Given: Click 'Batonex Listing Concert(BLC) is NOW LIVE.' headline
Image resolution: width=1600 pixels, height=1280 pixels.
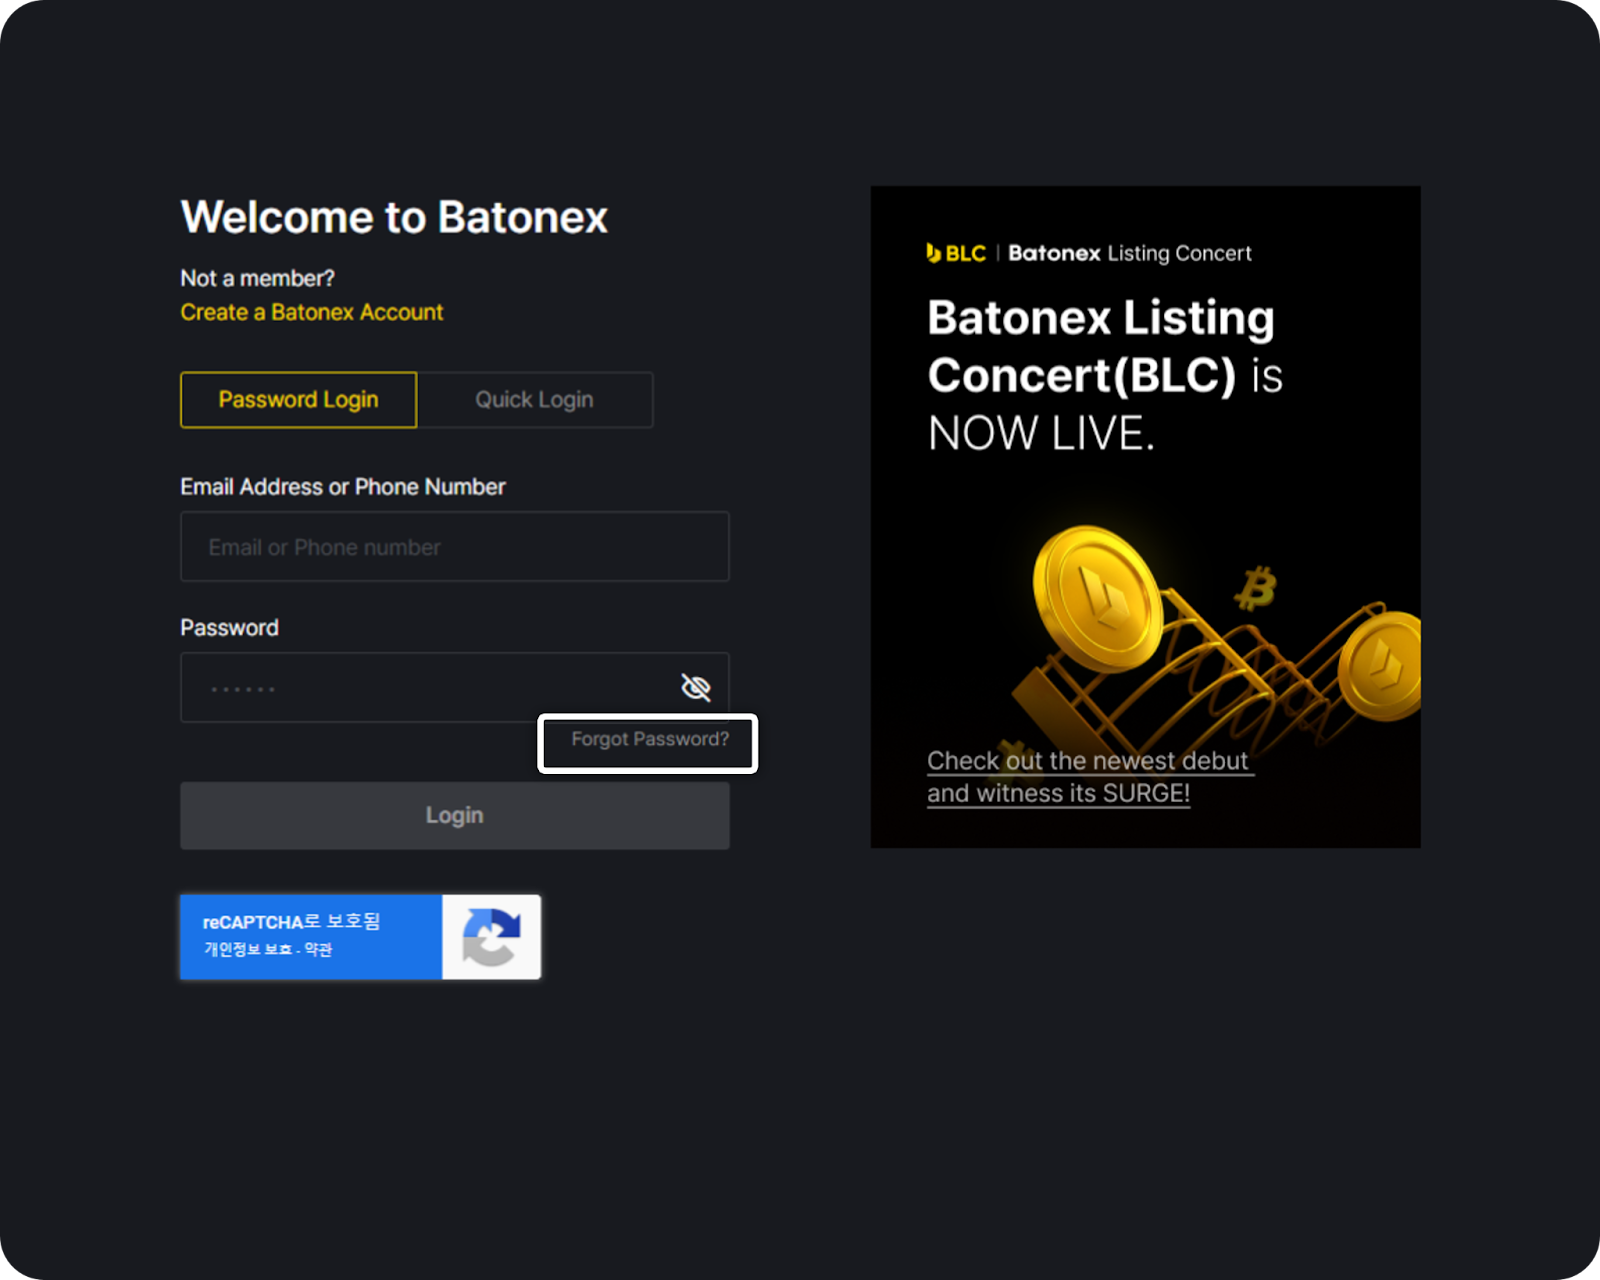Looking at the screenshot, I should 1105,375.
